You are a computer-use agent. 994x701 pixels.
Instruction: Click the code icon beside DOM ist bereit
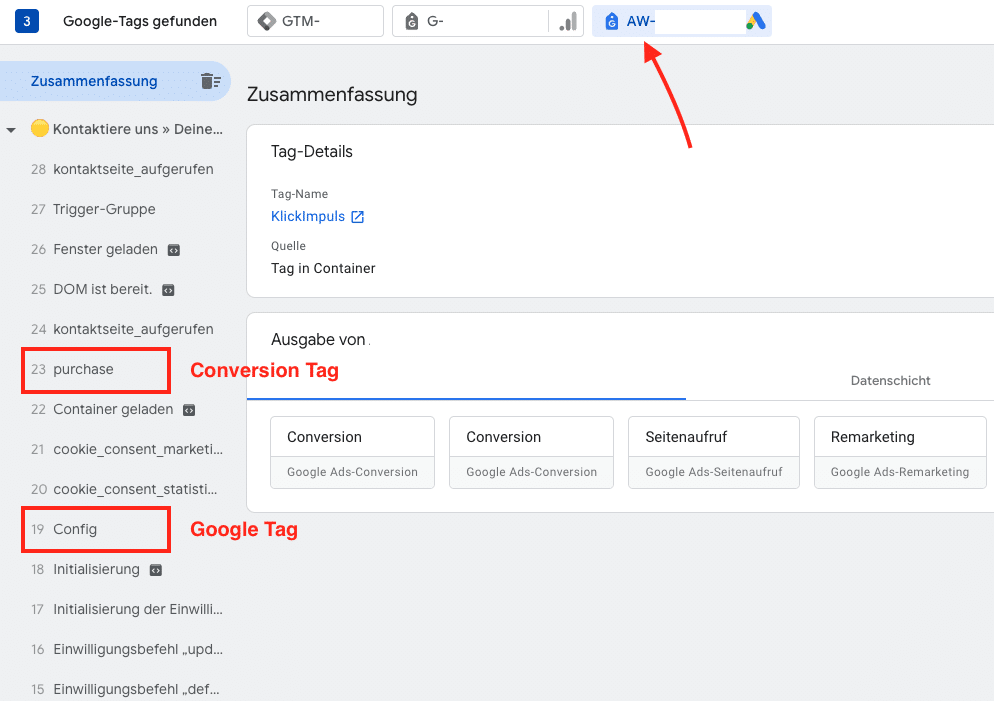pos(168,290)
